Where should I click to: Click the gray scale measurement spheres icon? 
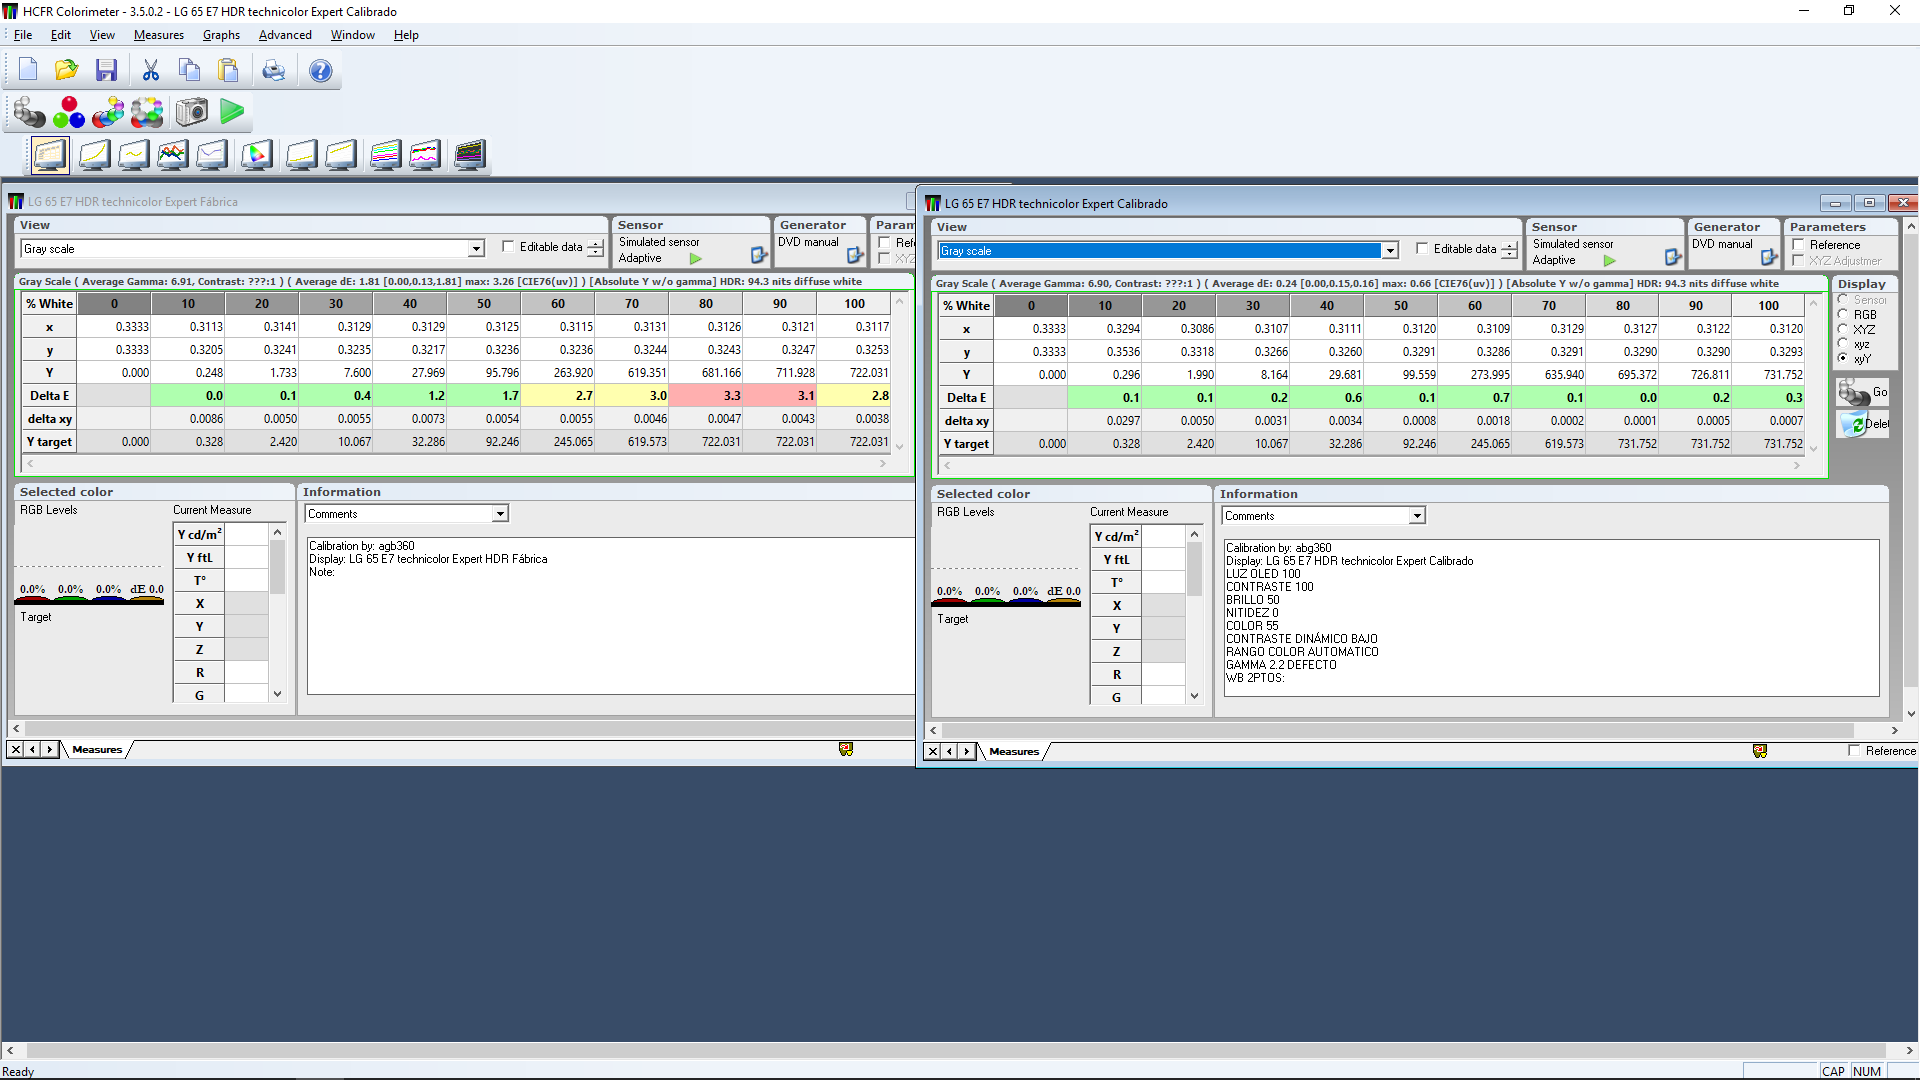[x=29, y=112]
